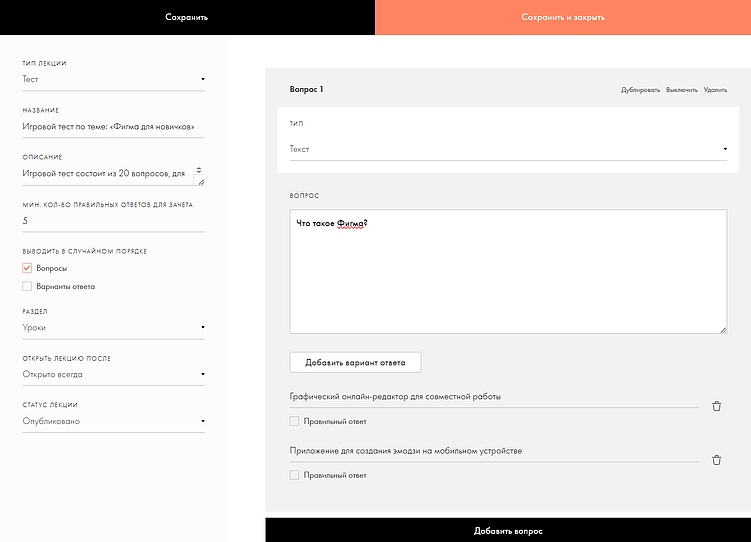Mark emoji app answer as correct
Image resolution: width=751 pixels, height=542 pixels.
(294, 475)
